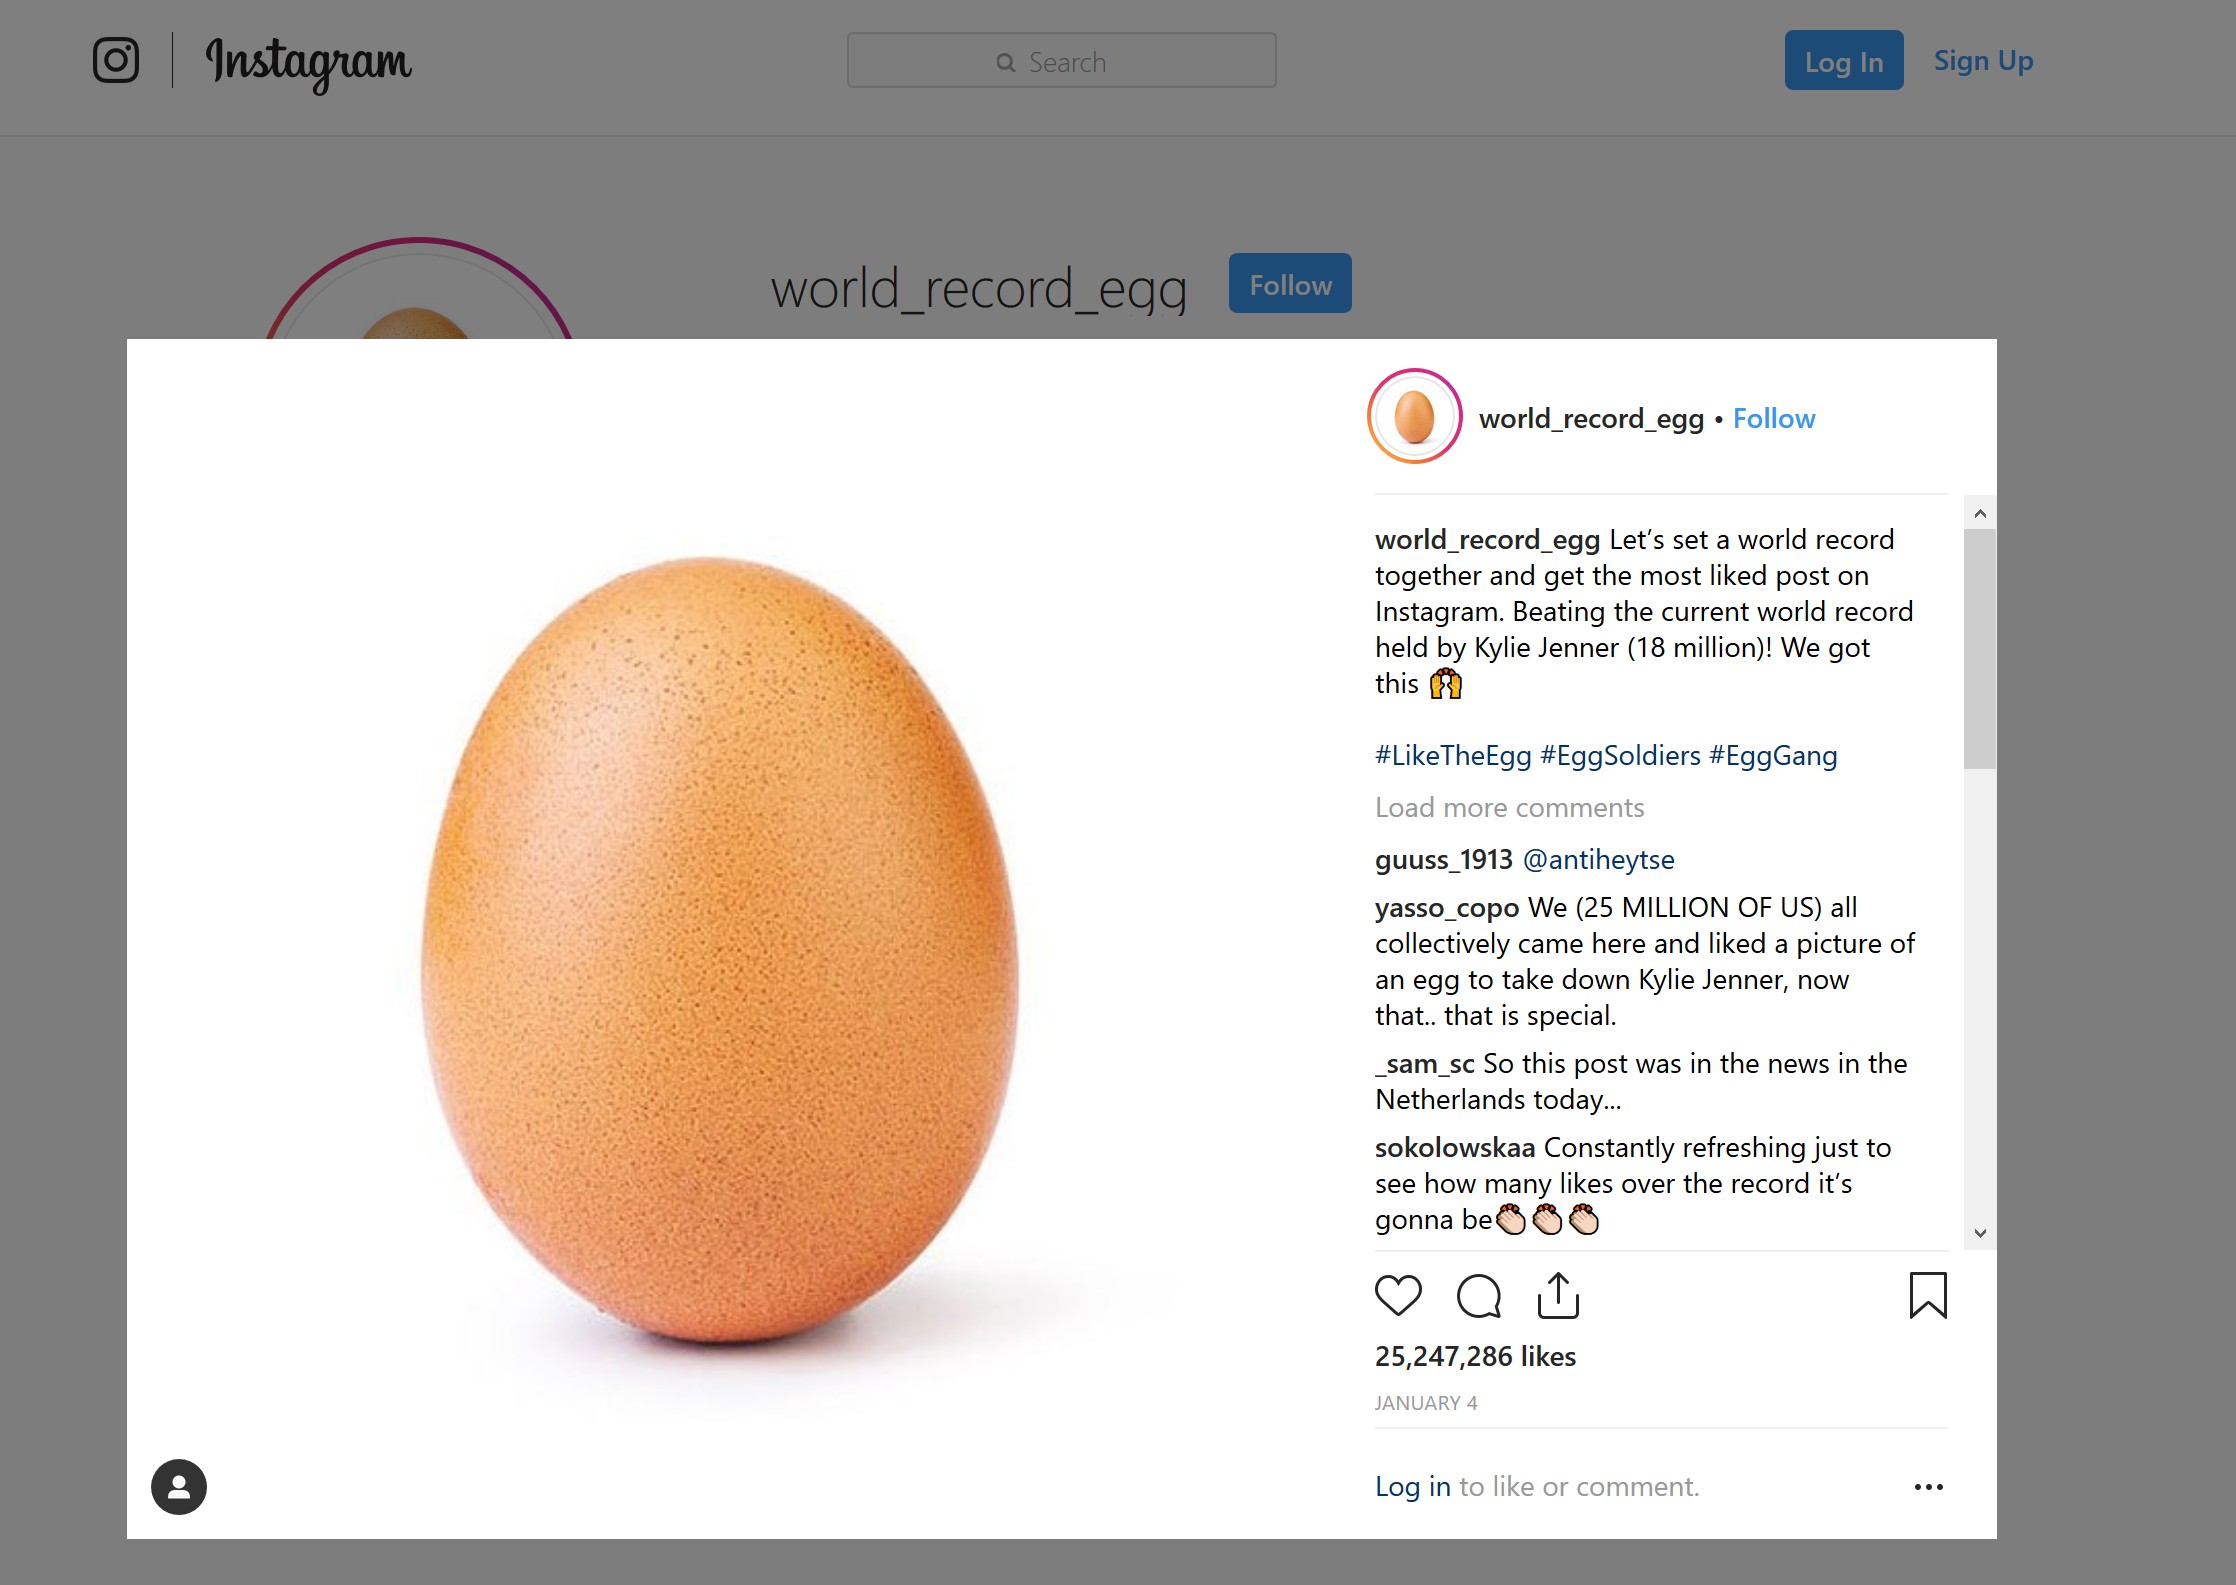Click the @antiheytse mention
The width and height of the screenshot is (2236, 1585).
[1598, 860]
